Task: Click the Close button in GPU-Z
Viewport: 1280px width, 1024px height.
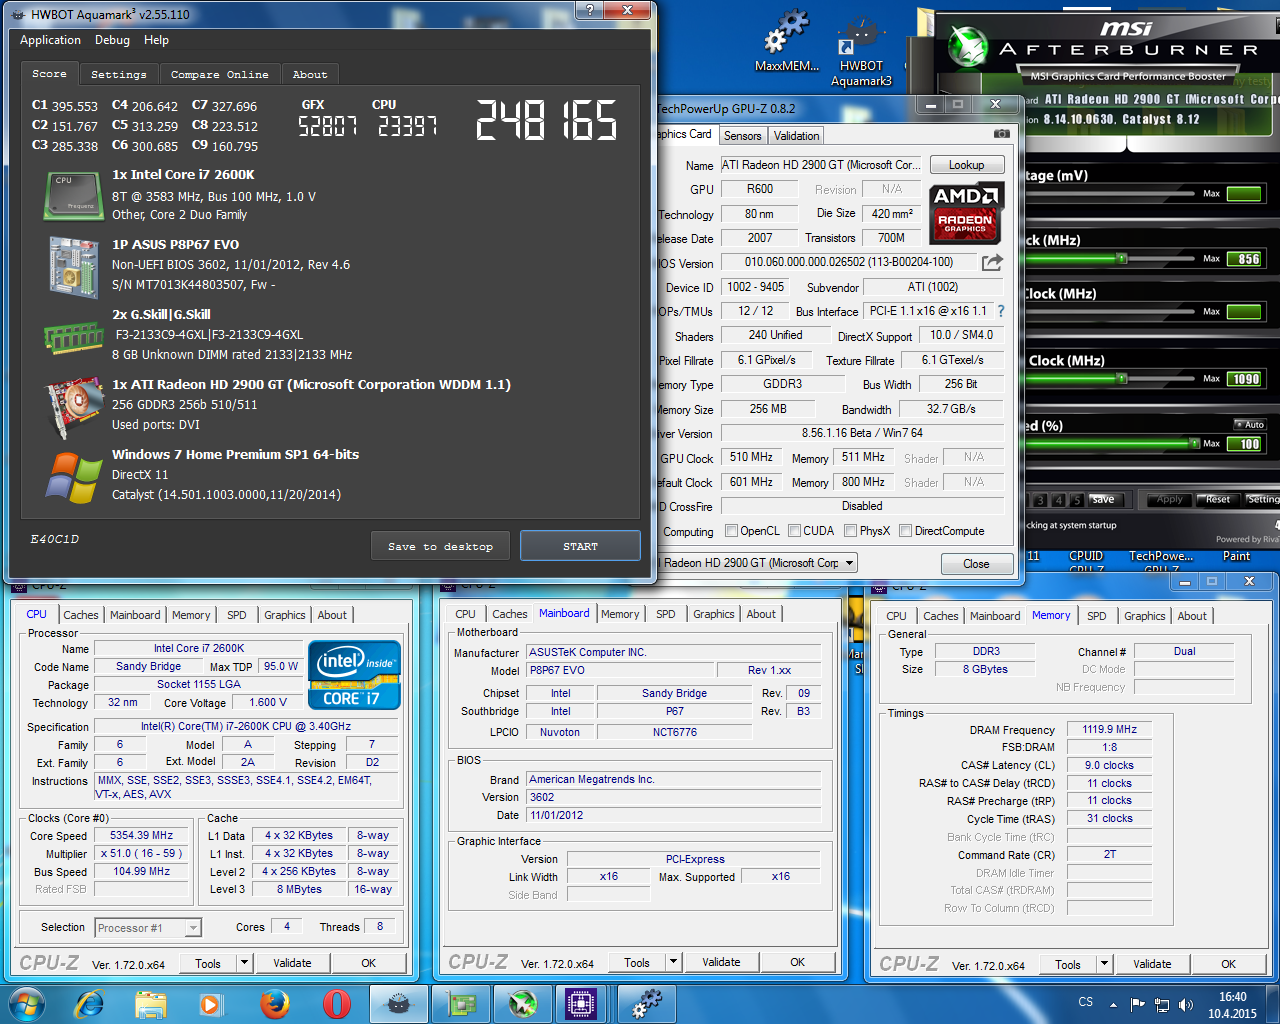Action: click(x=976, y=564)
